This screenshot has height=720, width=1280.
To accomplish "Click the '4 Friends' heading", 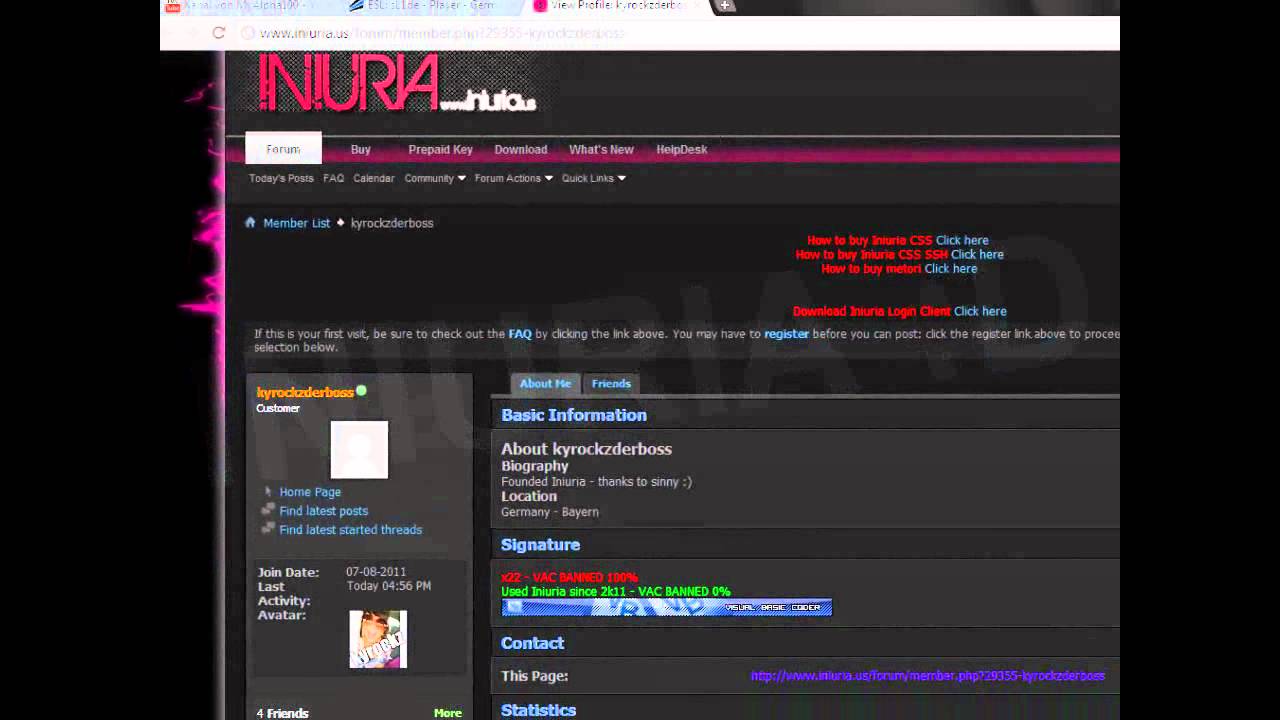I will click(283, 713).
